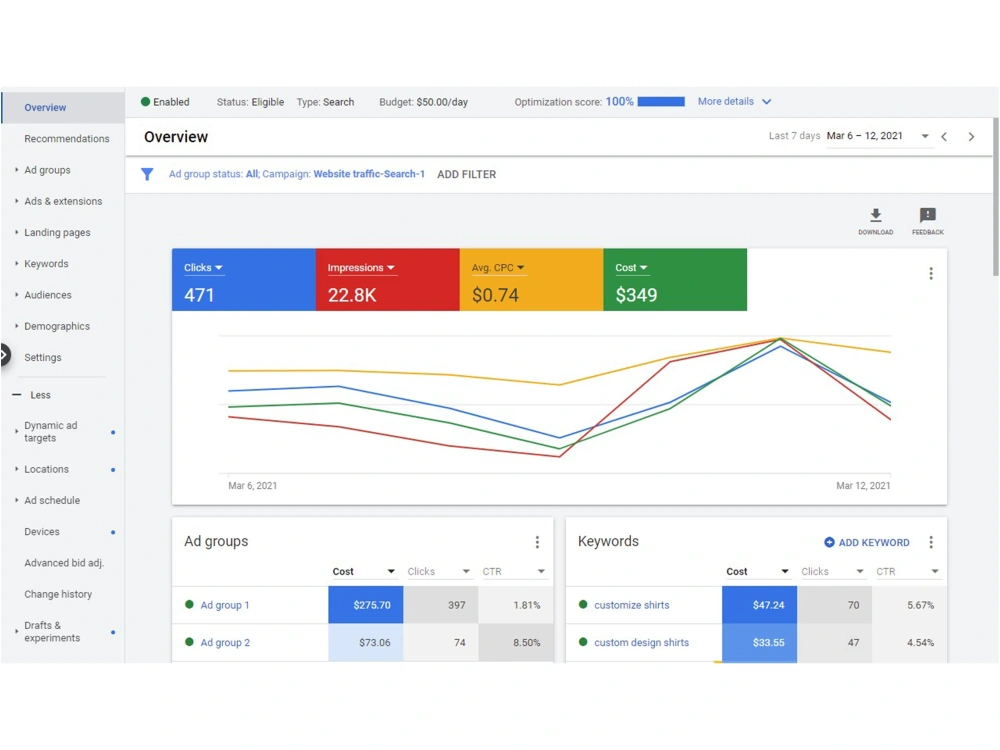Click Ad group 2 green status dot
The height and width of the screenshot is (750, 1000).
pyautogui.click(x=189, y=642)
